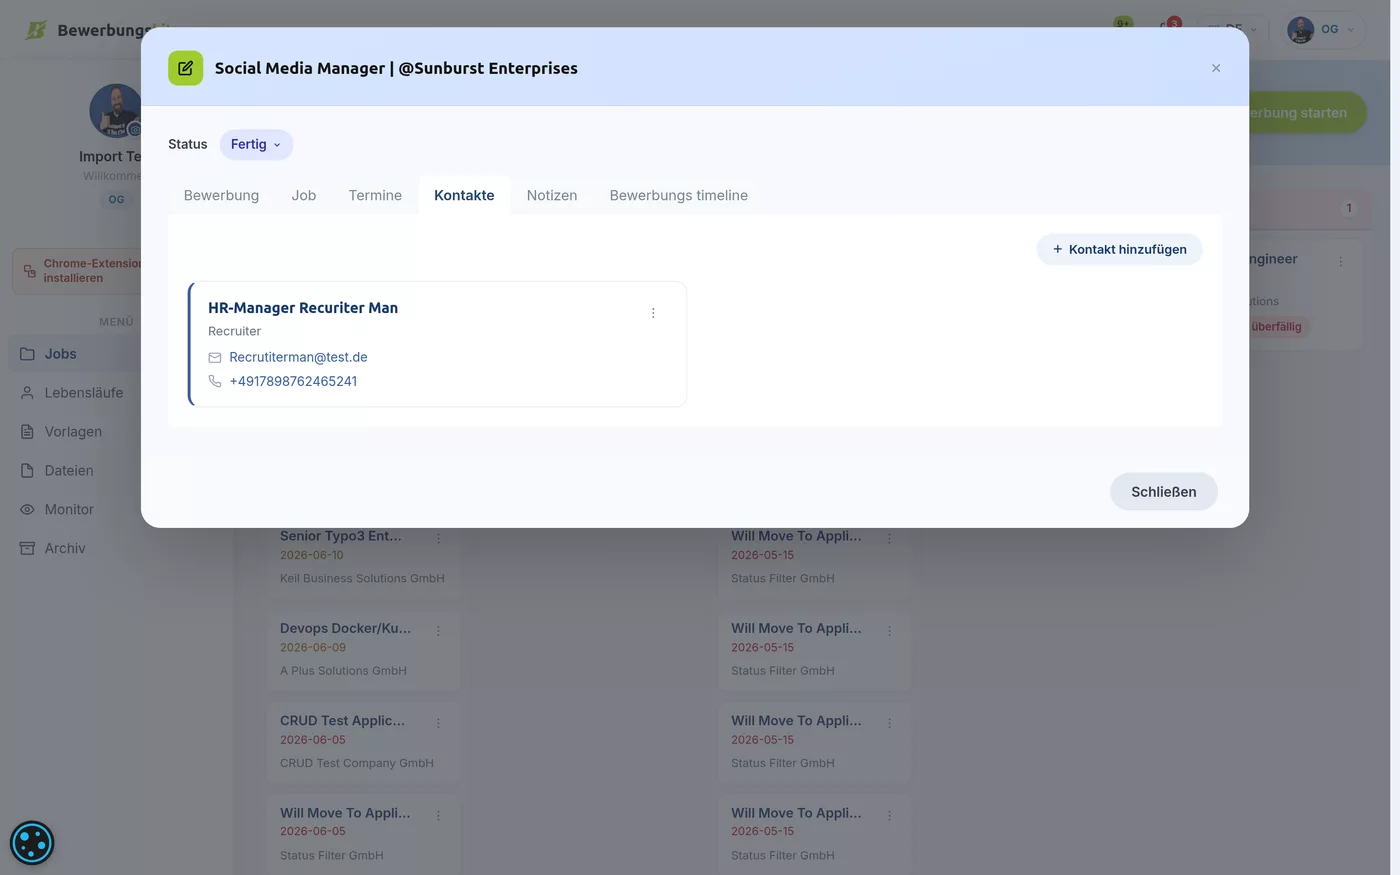The image size is (1400, 875).
Task: Click the date 2026-06-09
Action: (x=313, y=647)
